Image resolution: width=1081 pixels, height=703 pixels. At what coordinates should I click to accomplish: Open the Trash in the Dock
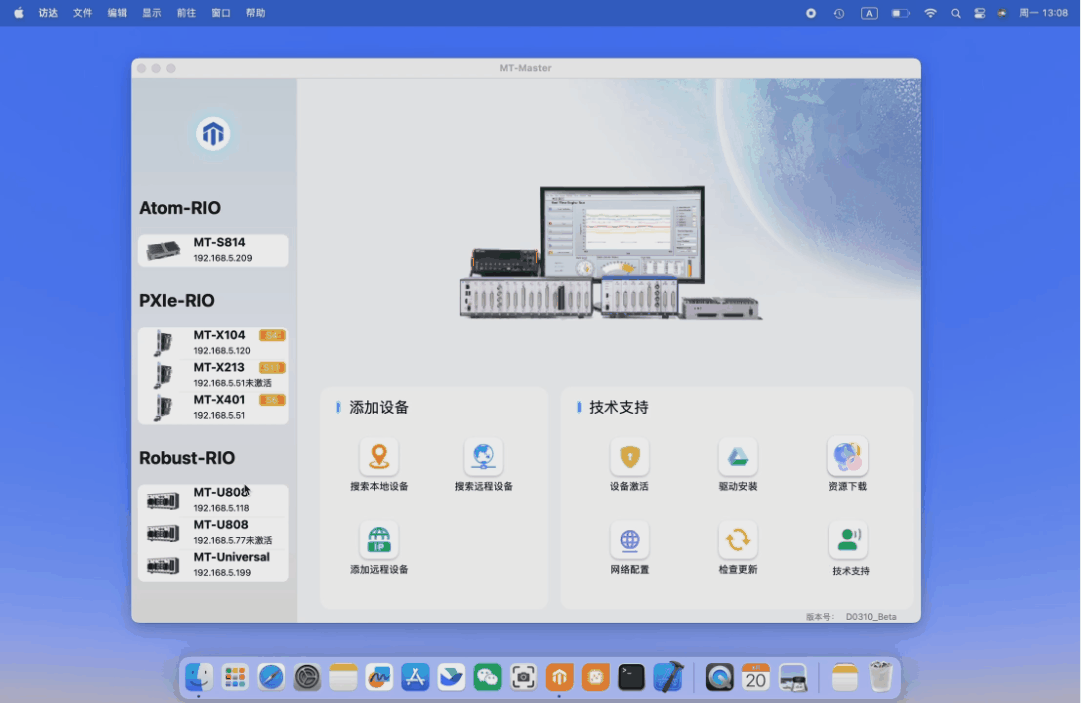coord(880,677)
